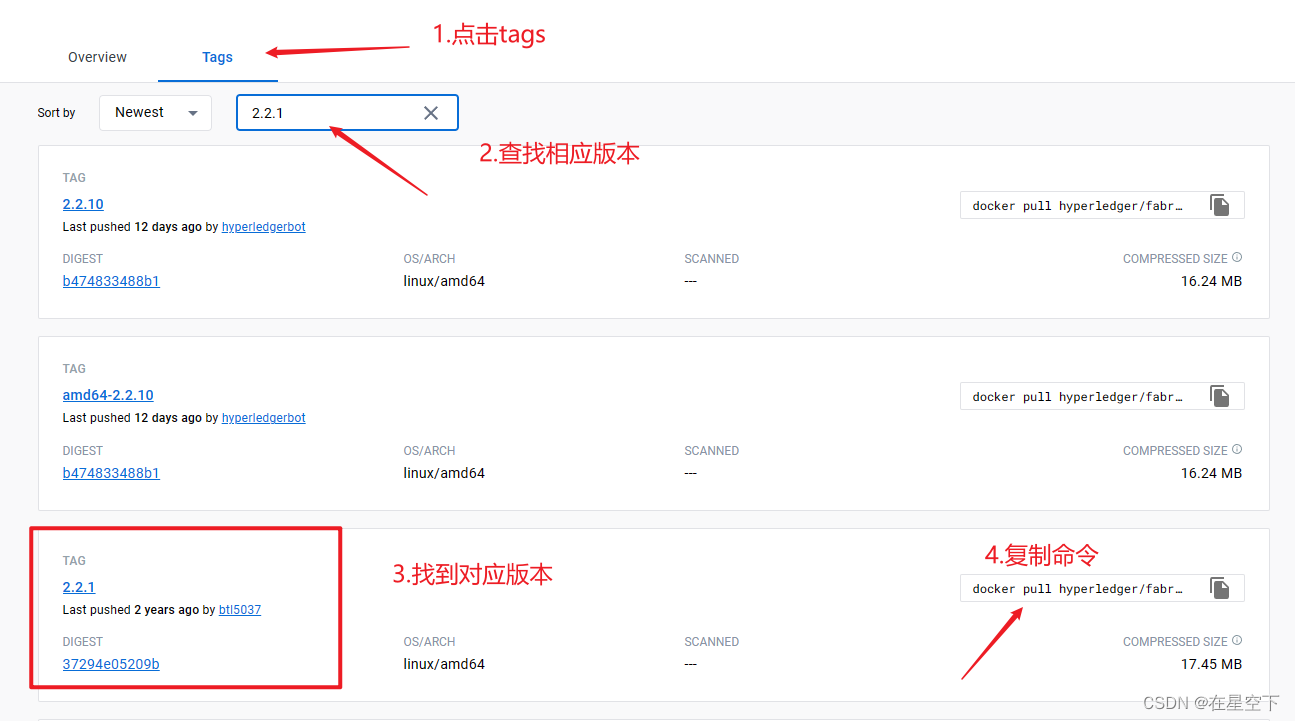Click compressed size info icon in 2.2.10 card
The height and width of the screenshot is (721, 1295).
(x=1237, y=258)
